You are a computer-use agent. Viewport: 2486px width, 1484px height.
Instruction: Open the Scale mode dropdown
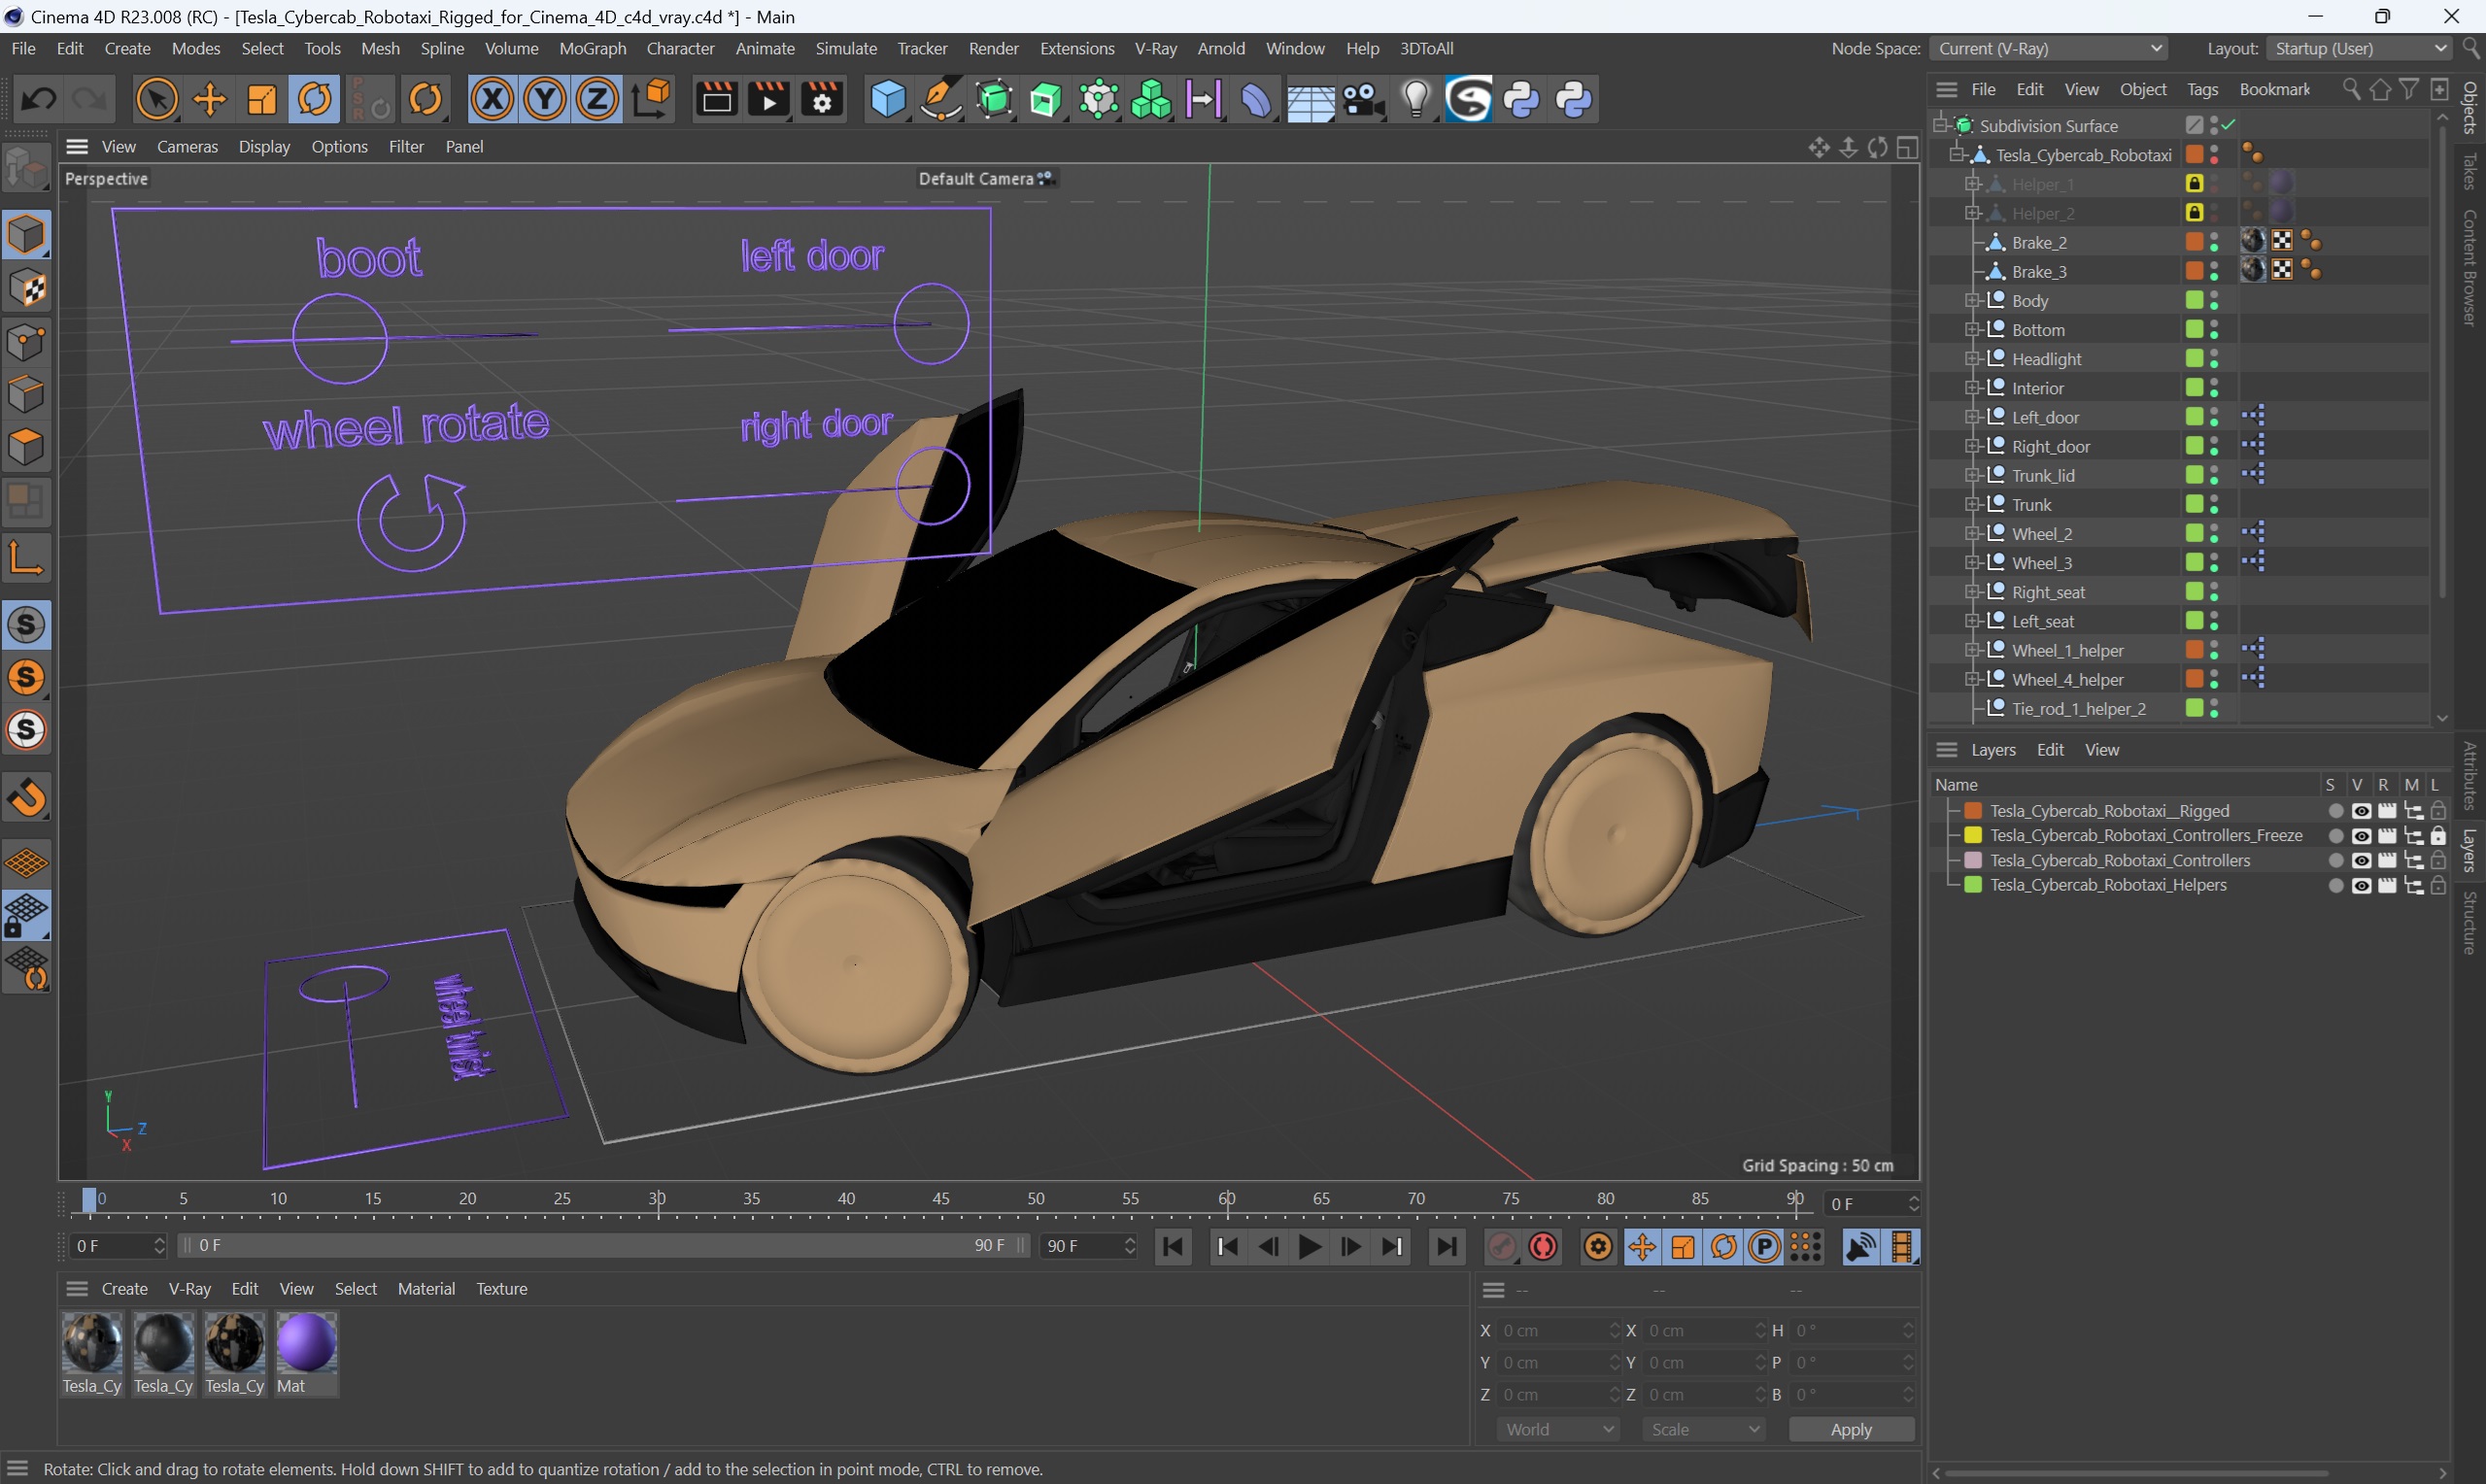1704,1429
